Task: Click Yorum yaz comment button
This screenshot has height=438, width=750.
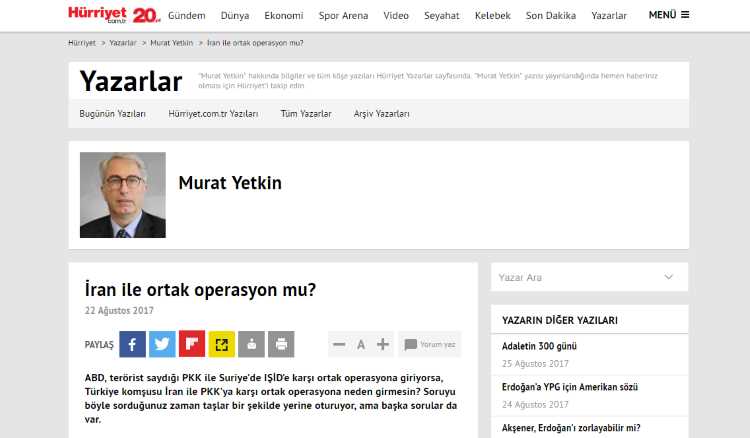Action: 430,344
